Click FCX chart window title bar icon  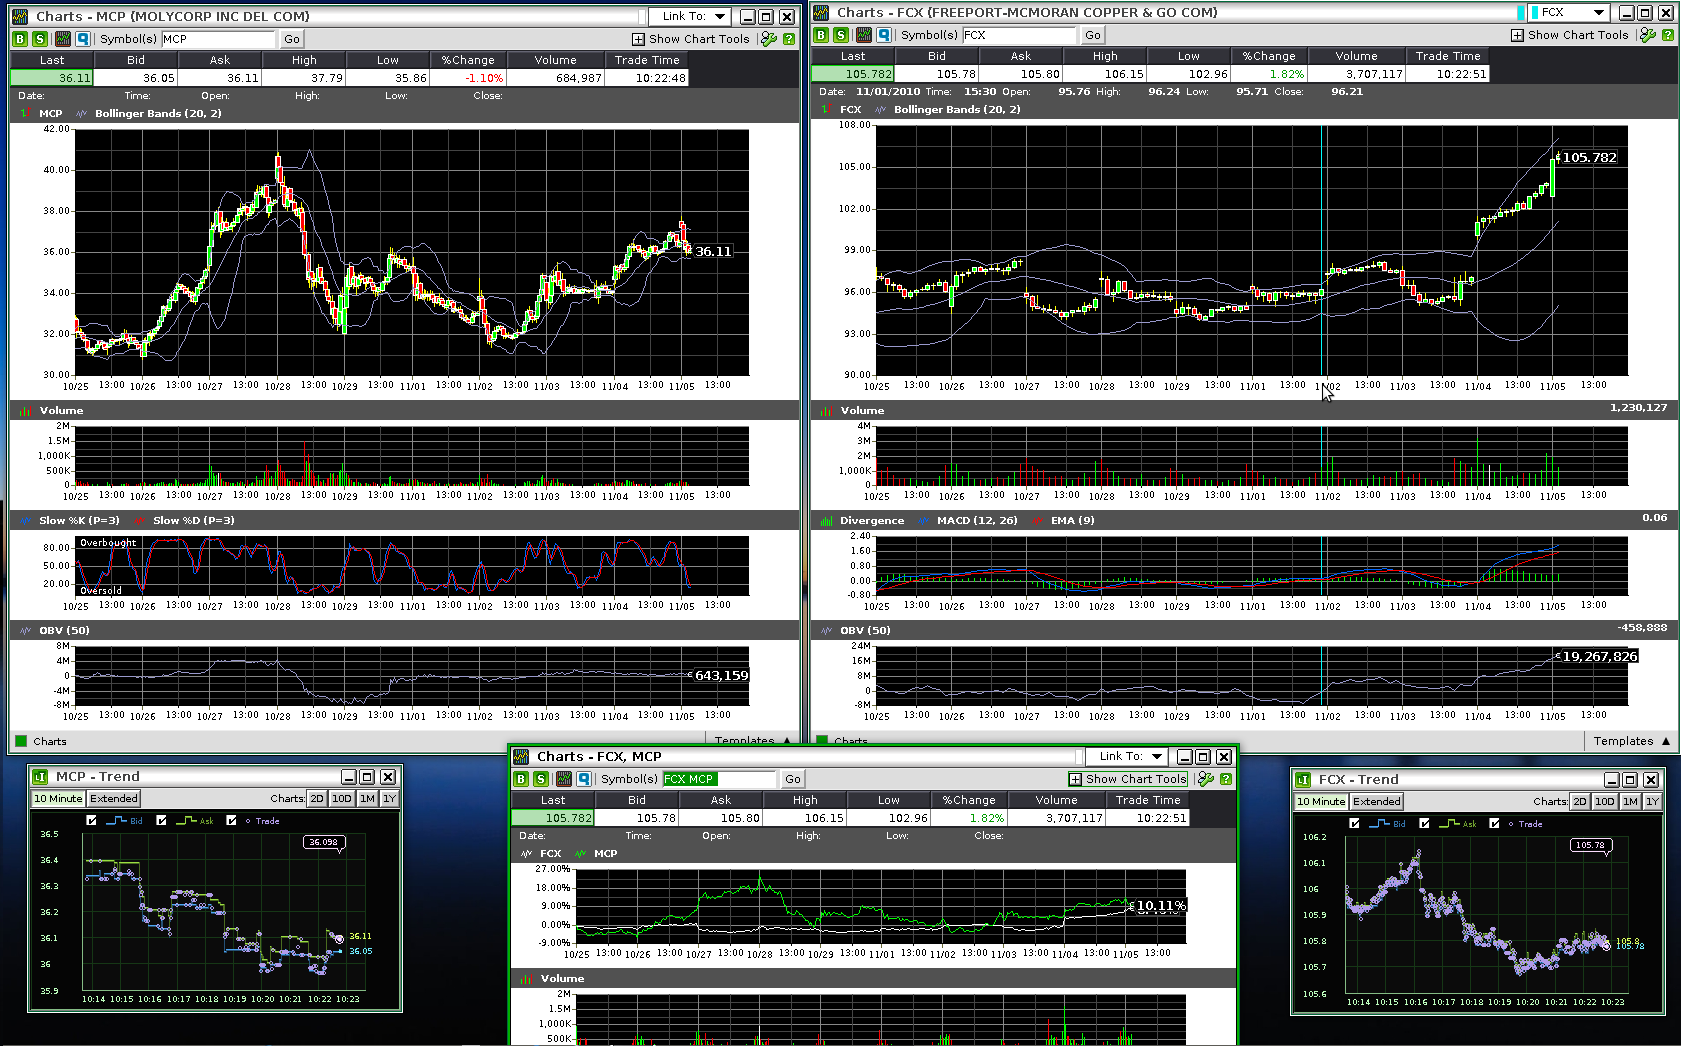(822, 13)
